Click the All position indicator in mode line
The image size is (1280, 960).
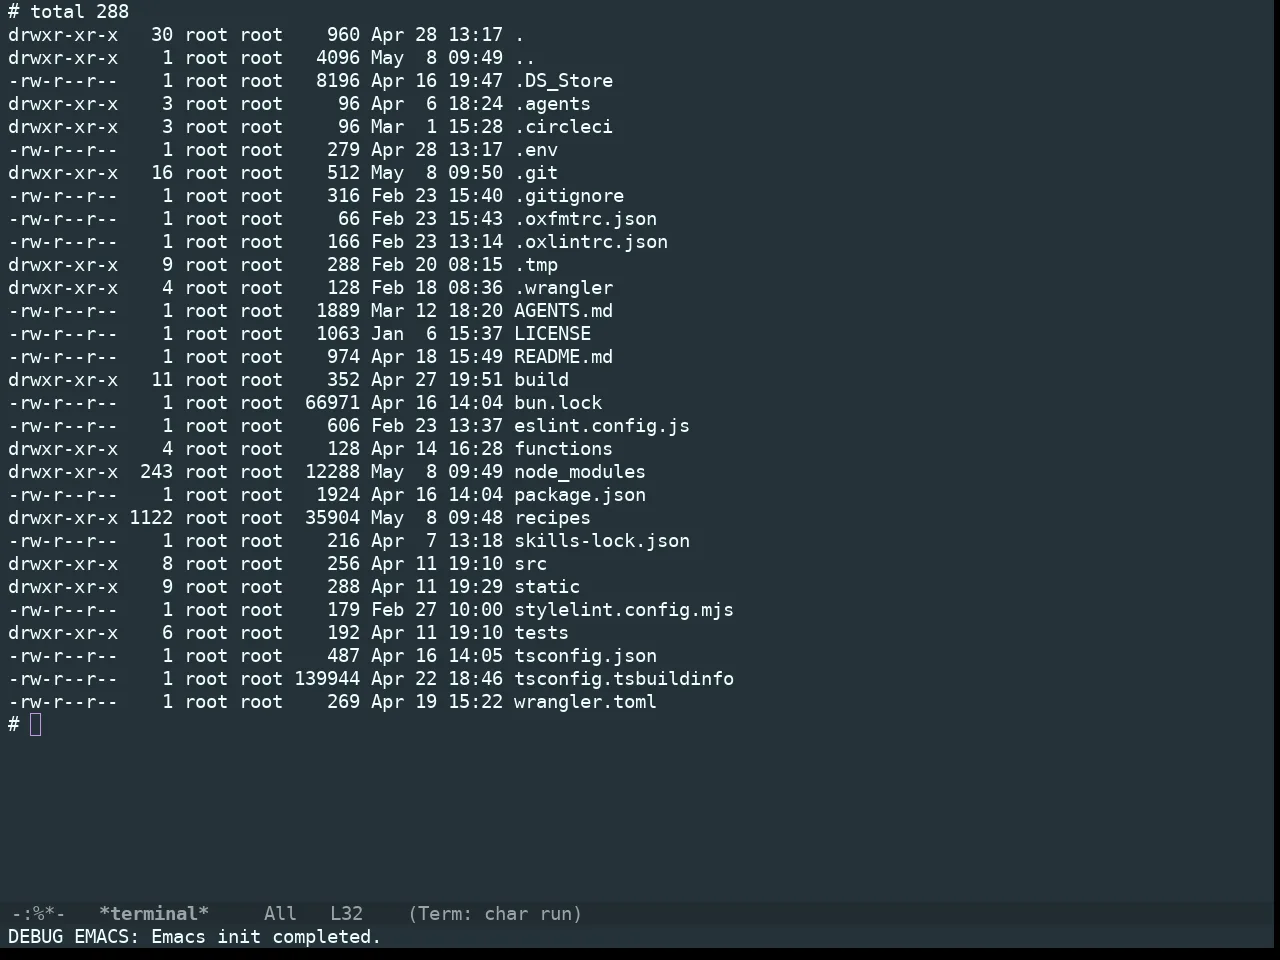click(x=280, y=914)
